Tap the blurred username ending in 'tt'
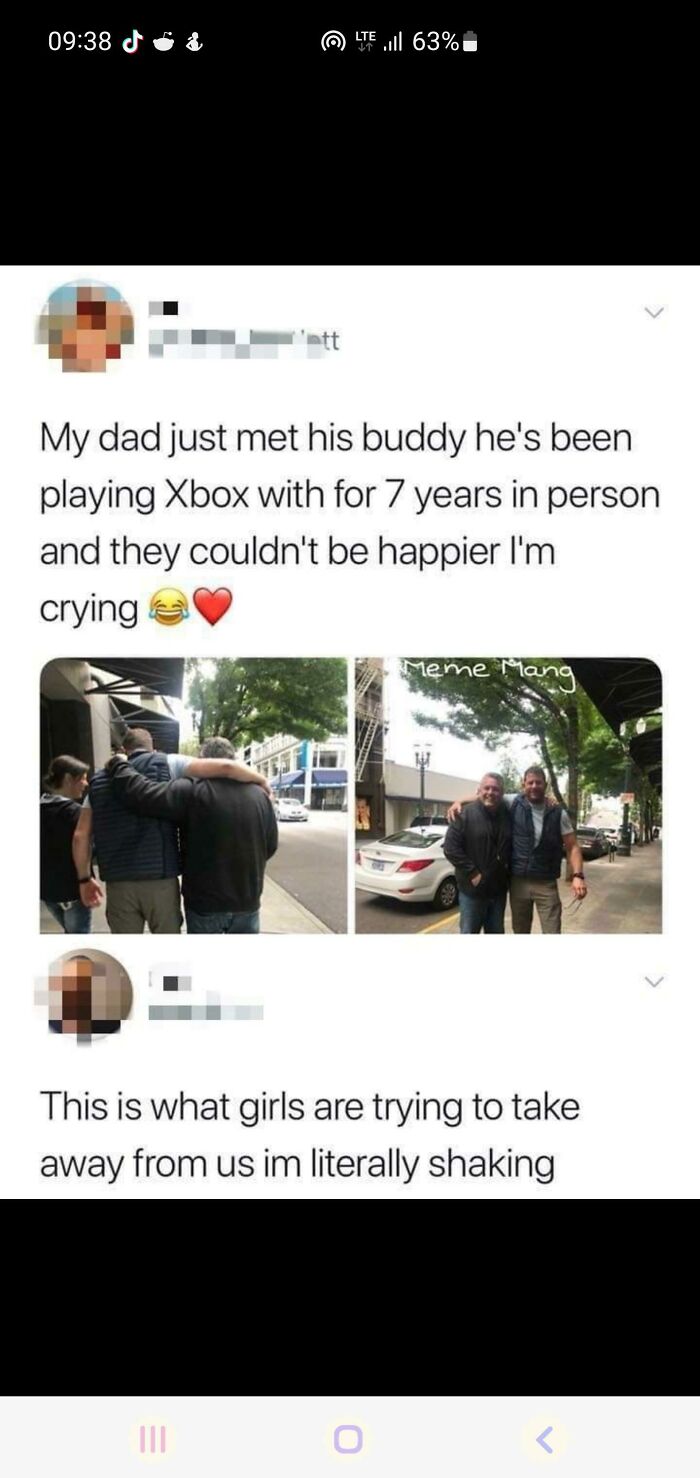700x1478 pixels. [245, 342]
